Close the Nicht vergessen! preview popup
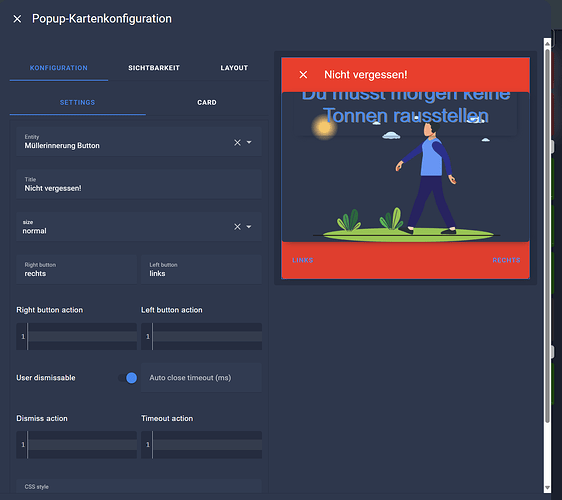 pyautogui.click(x=303, y=75)
